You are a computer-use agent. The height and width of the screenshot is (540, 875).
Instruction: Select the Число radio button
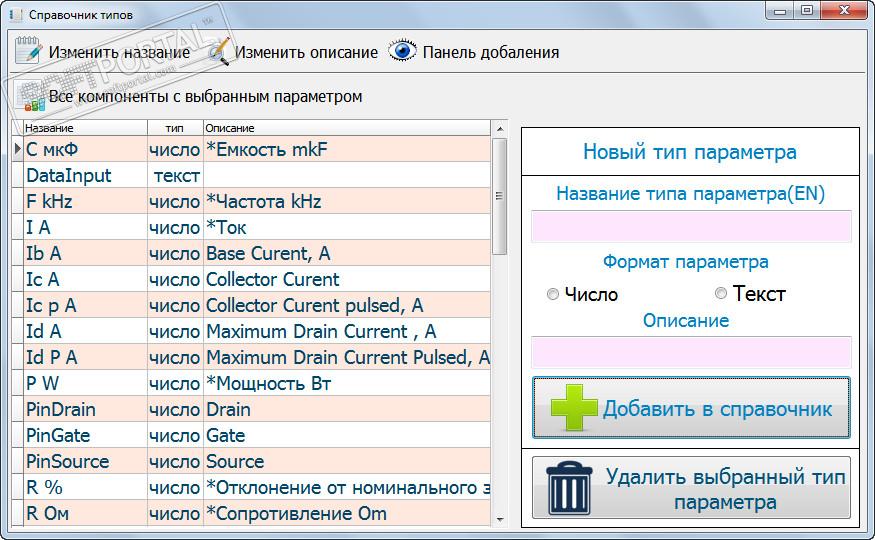click(552, 294)
